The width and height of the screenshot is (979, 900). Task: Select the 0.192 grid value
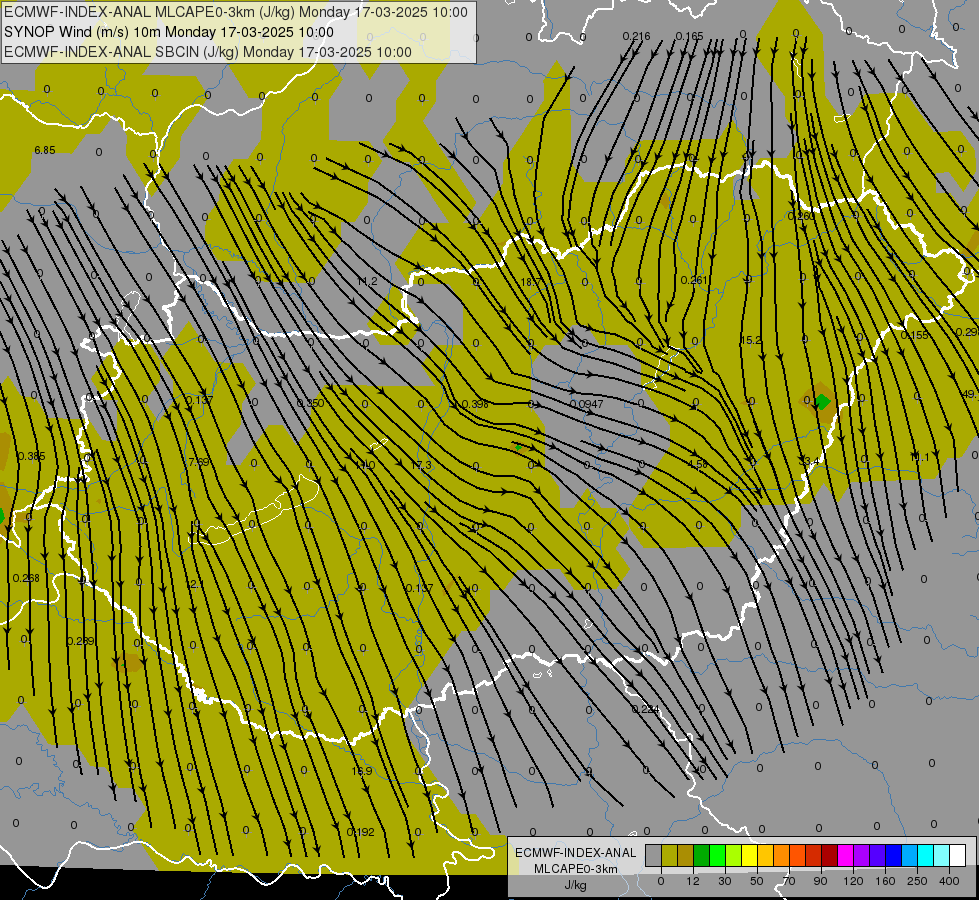(360, 833)
